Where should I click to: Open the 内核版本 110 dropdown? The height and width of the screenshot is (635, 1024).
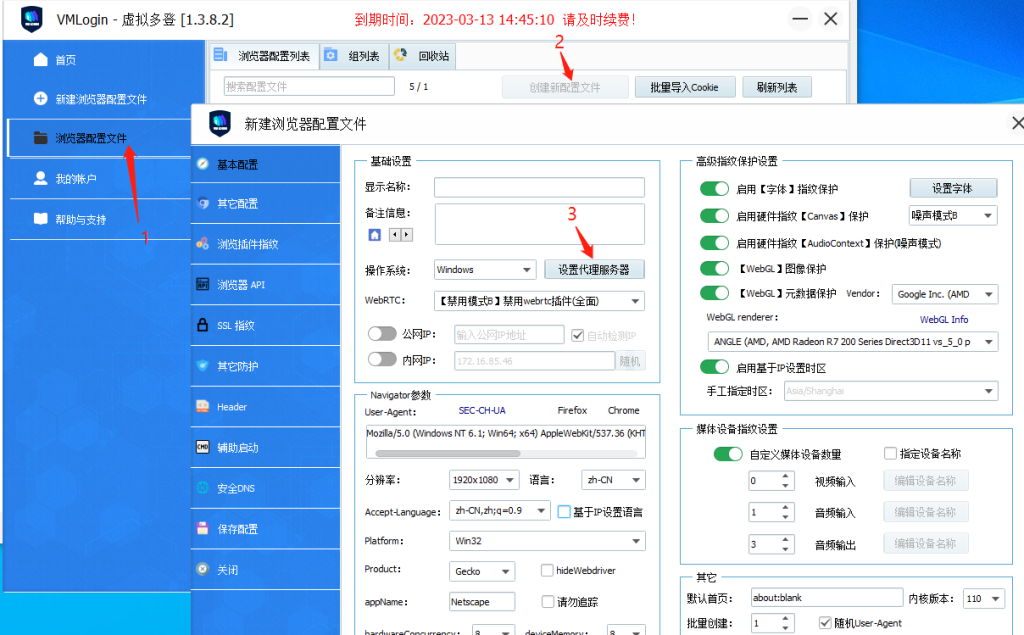tap(984, 598)
